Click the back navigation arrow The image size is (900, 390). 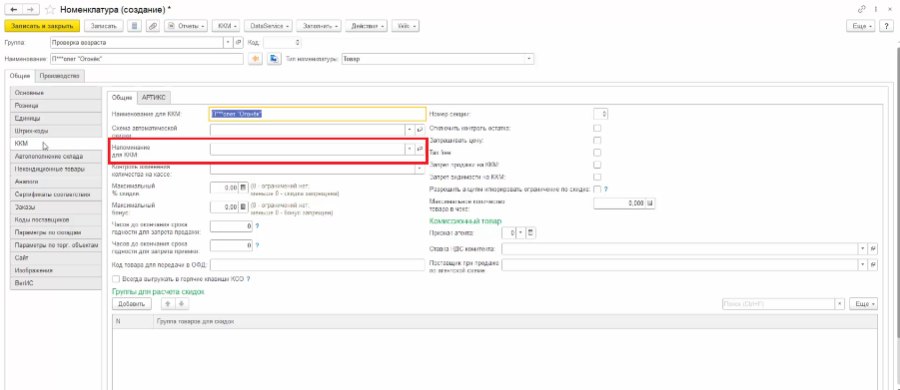click(13, 10)
